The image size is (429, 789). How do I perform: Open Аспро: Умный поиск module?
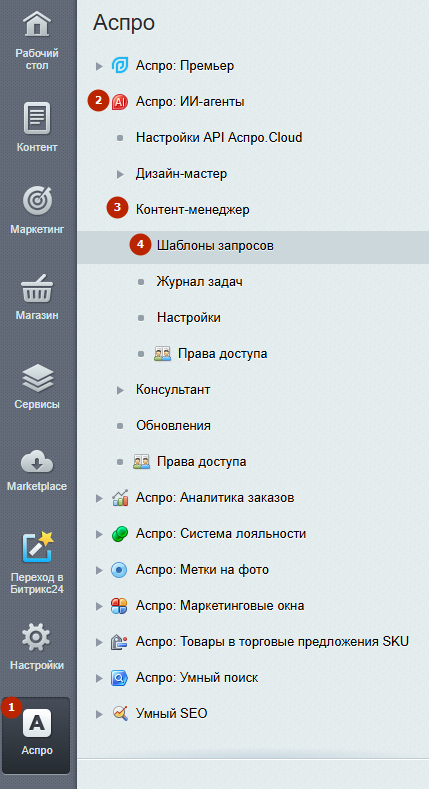(197, 678)
